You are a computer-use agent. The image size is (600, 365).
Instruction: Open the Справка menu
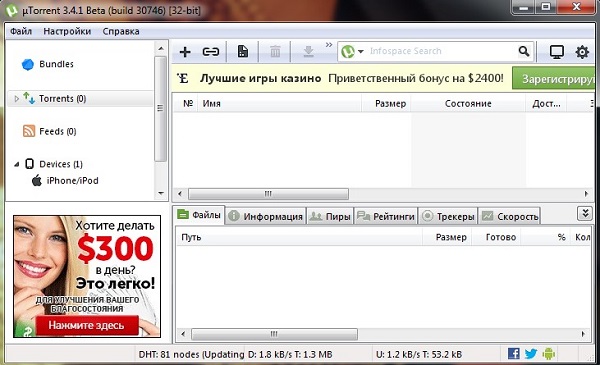point(121,31)
